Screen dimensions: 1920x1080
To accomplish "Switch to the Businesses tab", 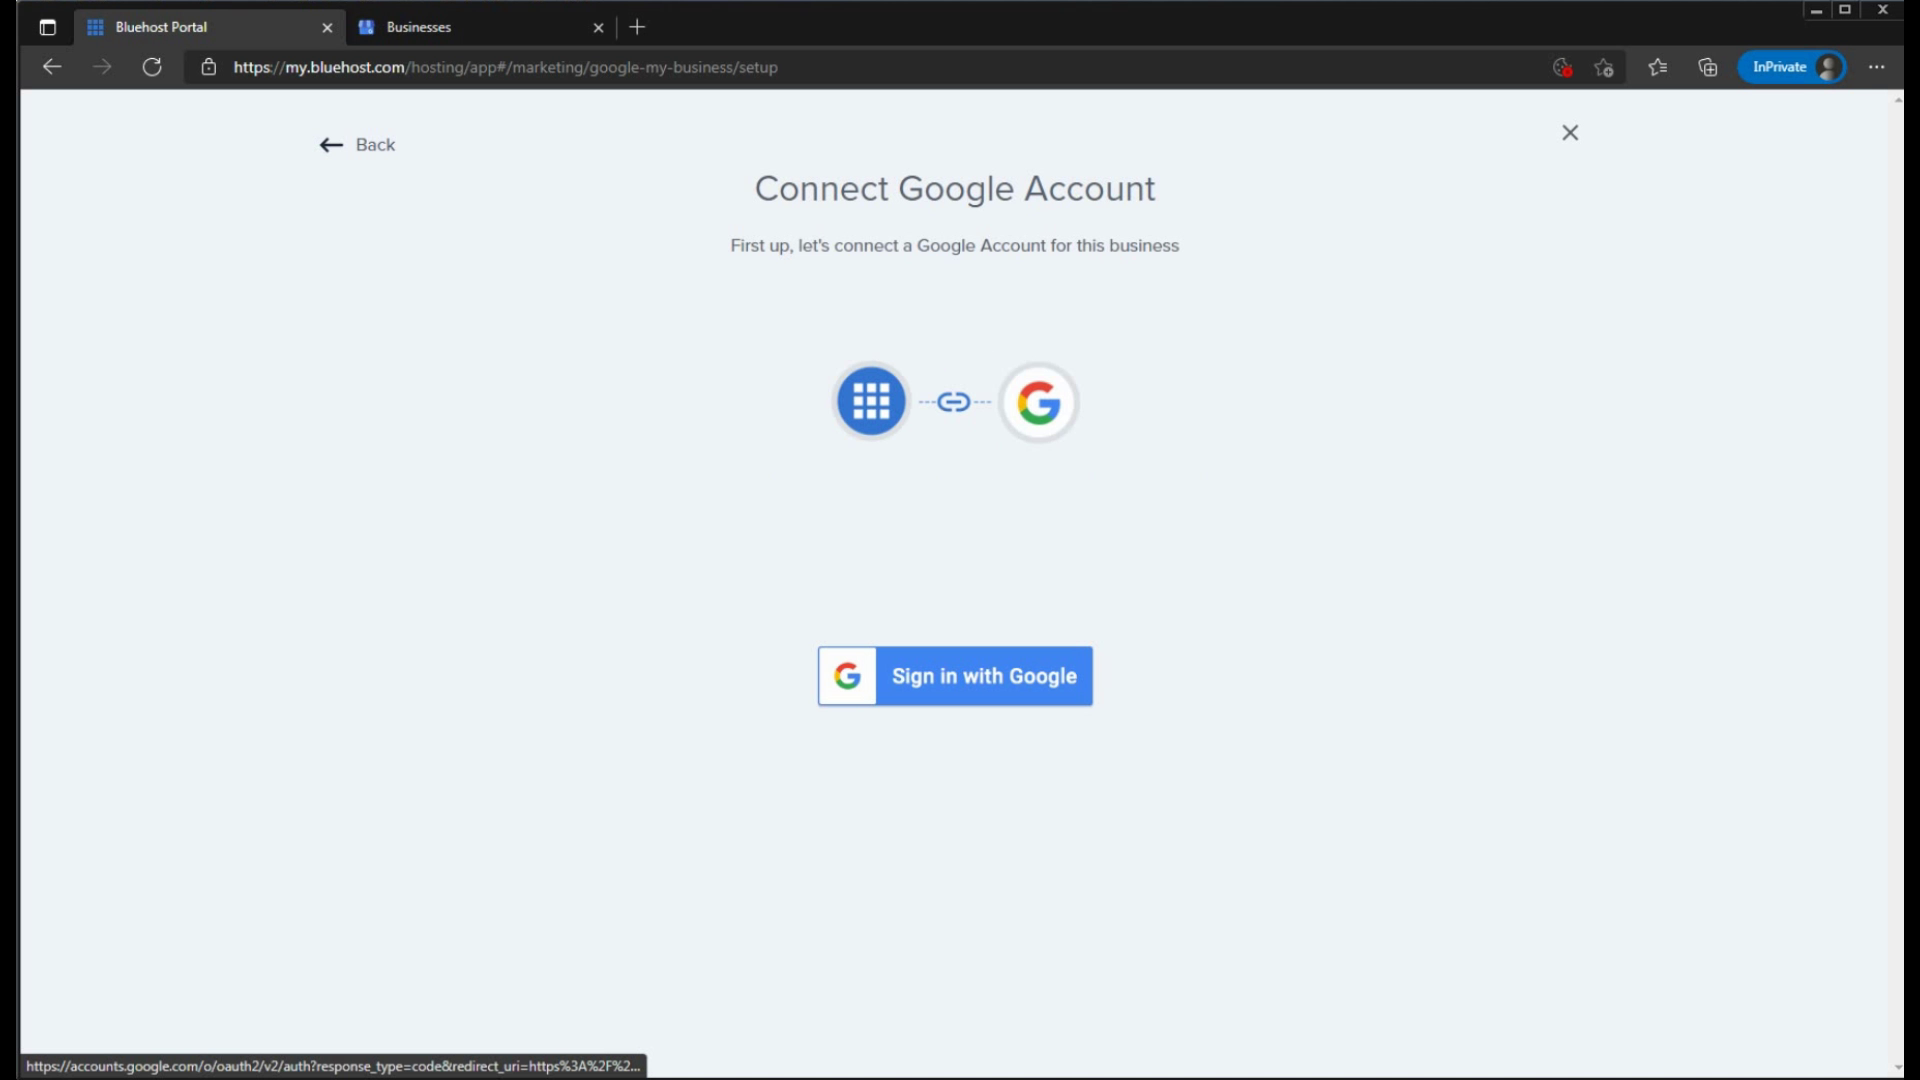I will pos(470,27).
